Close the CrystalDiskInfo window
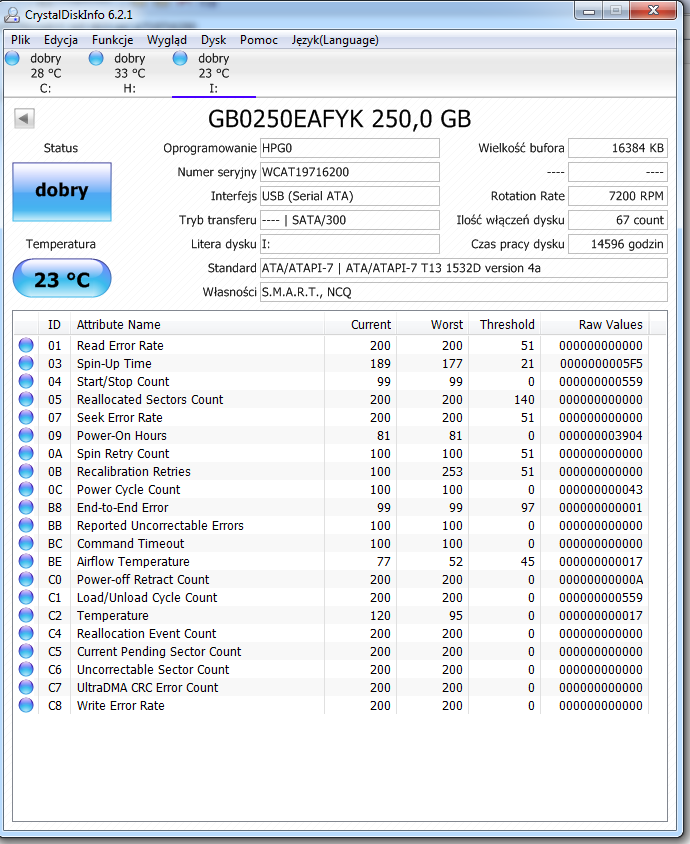Image resolution: width=690 pixels, height=844 pixels. click(x=653, y=11)
